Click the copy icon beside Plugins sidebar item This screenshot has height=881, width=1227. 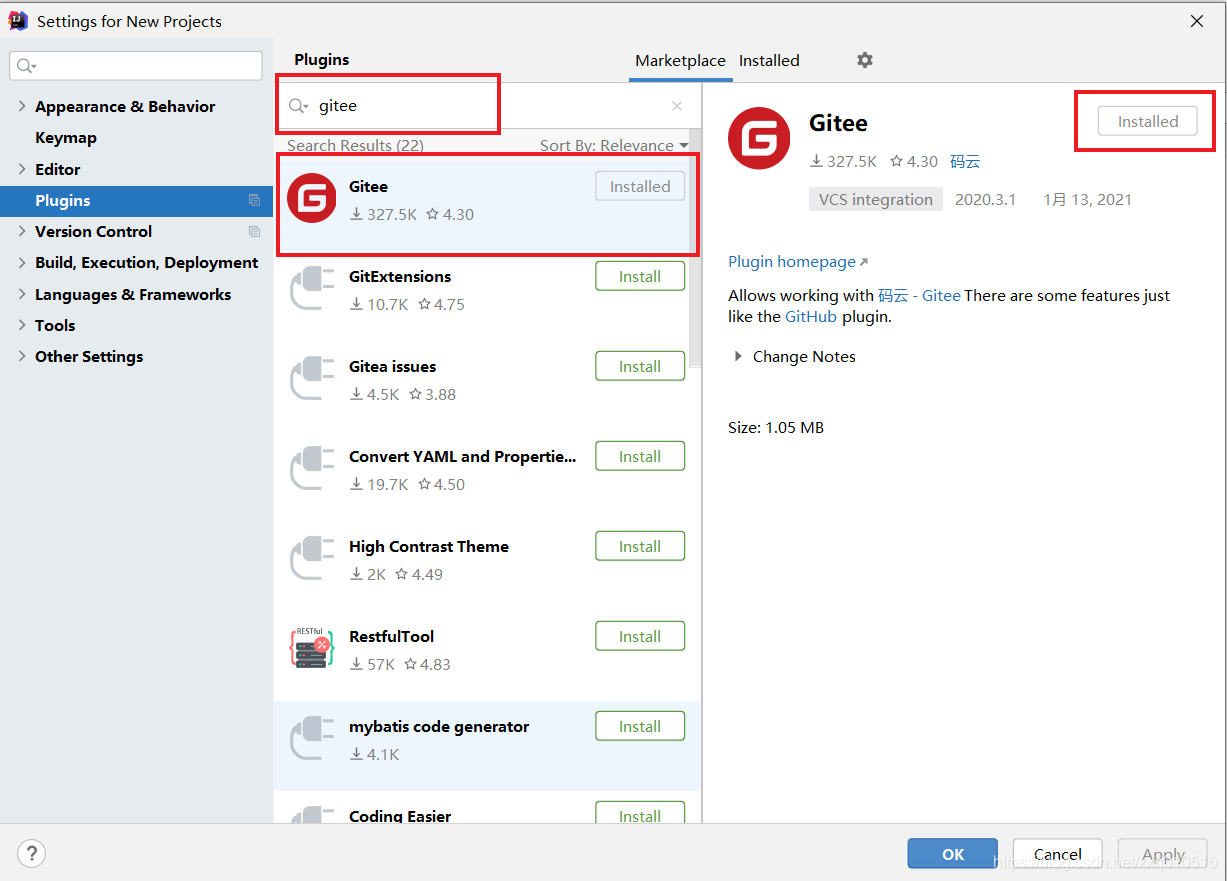(x=254, y=200)
